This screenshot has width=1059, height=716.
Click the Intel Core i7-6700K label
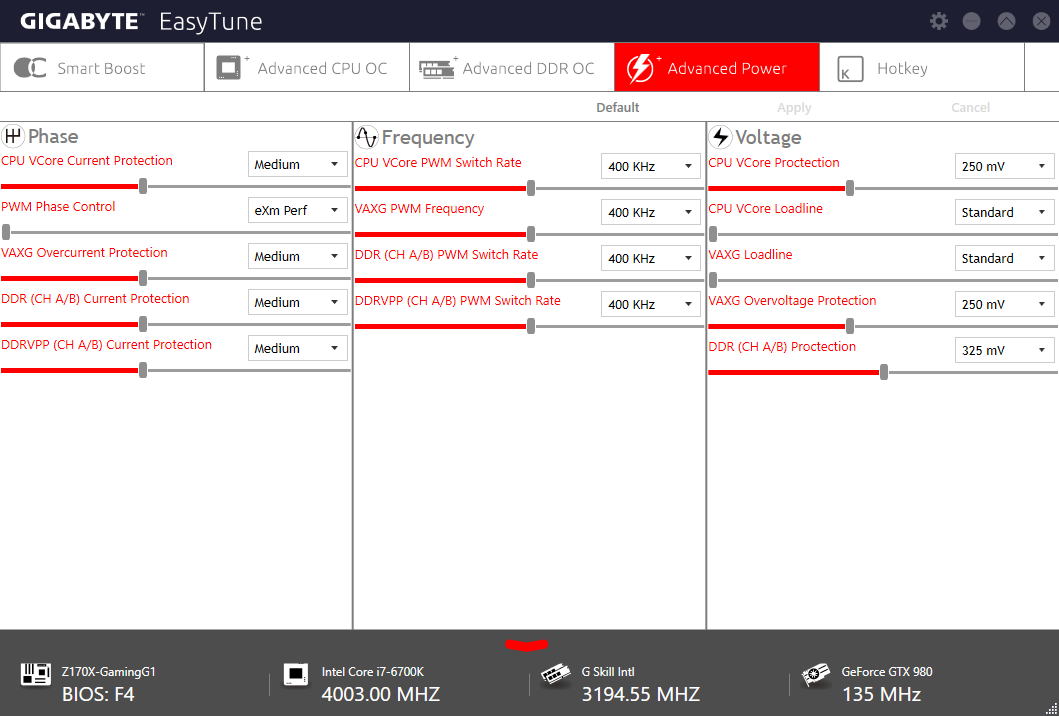click(x=373, y=672)
